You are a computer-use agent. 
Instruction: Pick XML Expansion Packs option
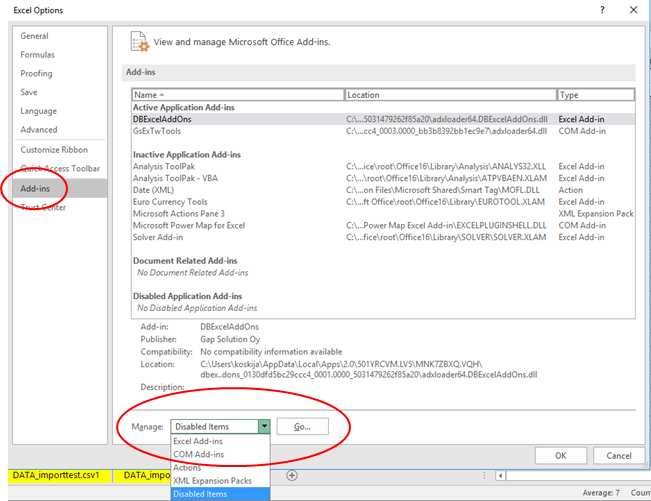(x=213, y=480)
